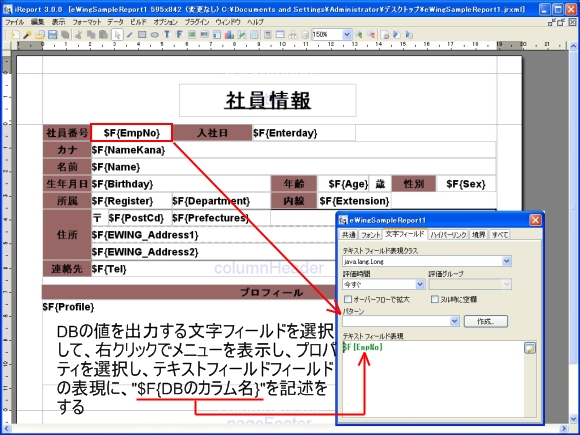Open the 編集 menu
This screenshot has height=435, width=580.
pyautogui.click(x=37, y=22)
